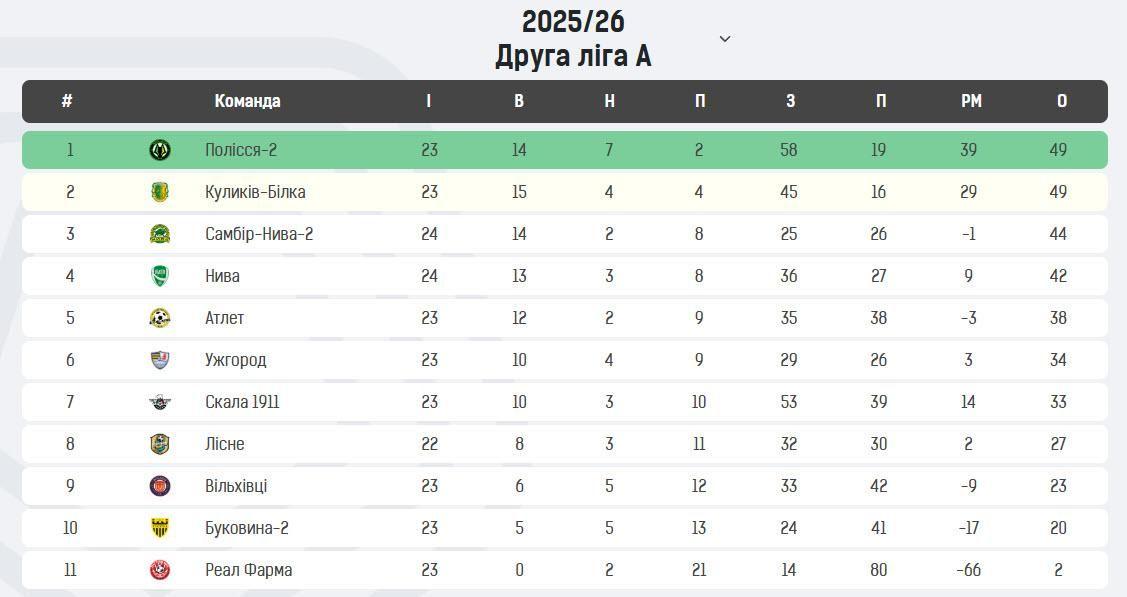Open the Куликів-Білка team link

255,192
